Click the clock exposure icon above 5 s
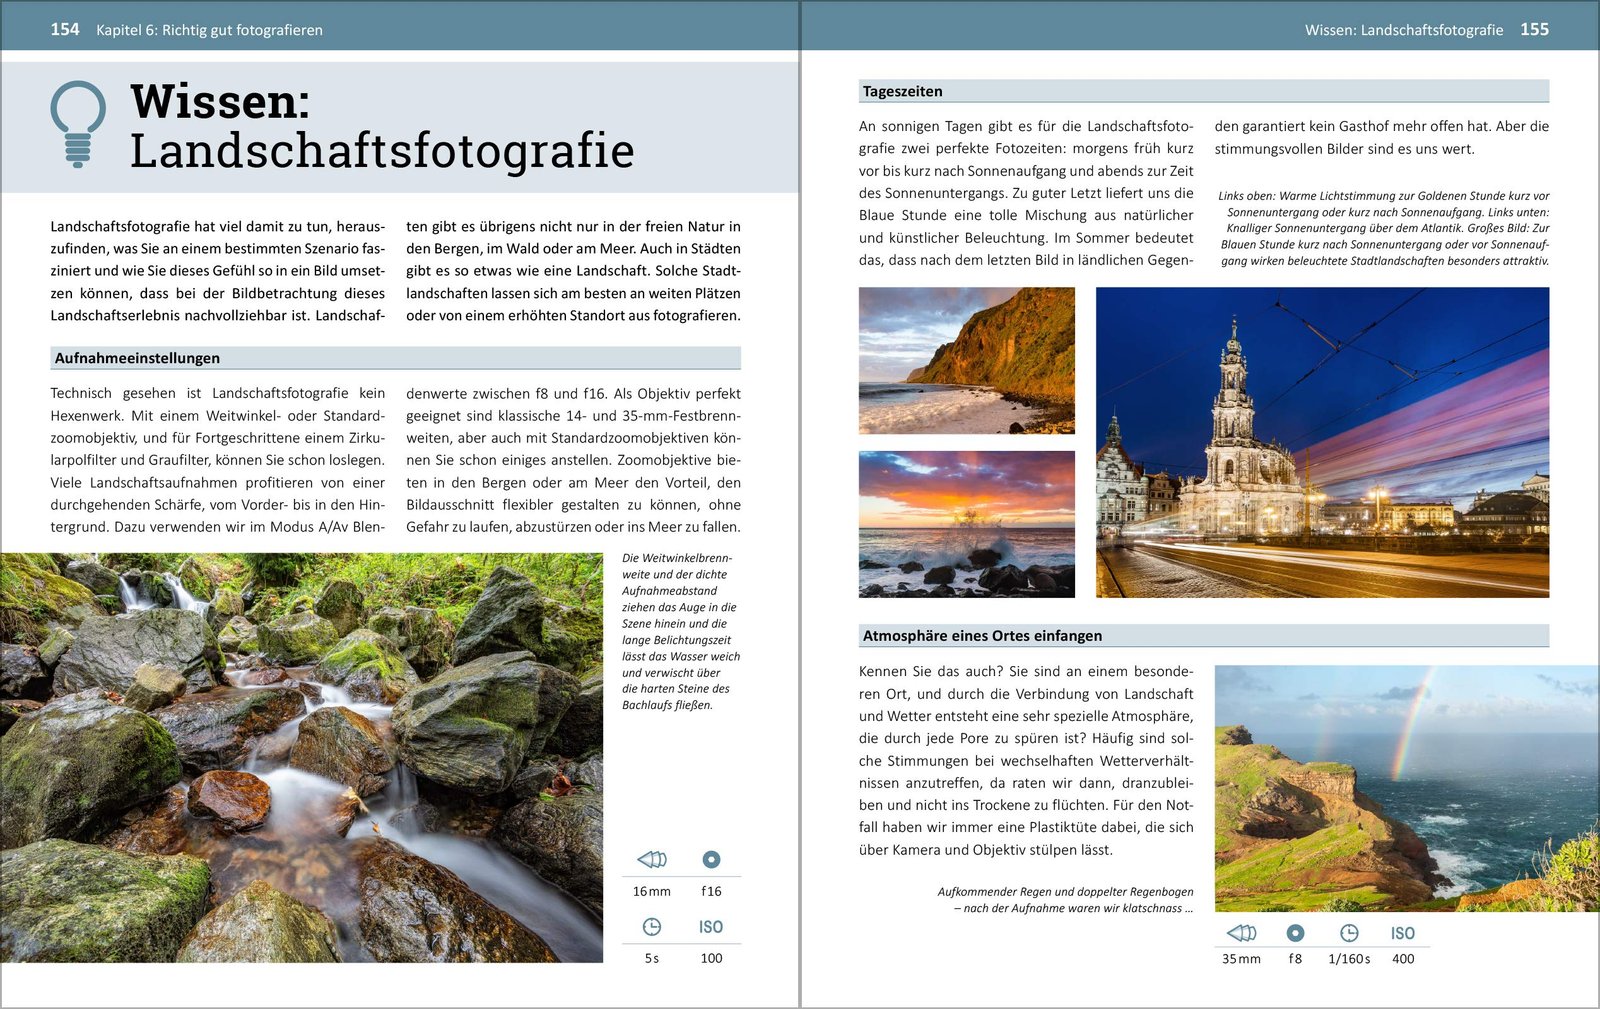 coord(651,925)
